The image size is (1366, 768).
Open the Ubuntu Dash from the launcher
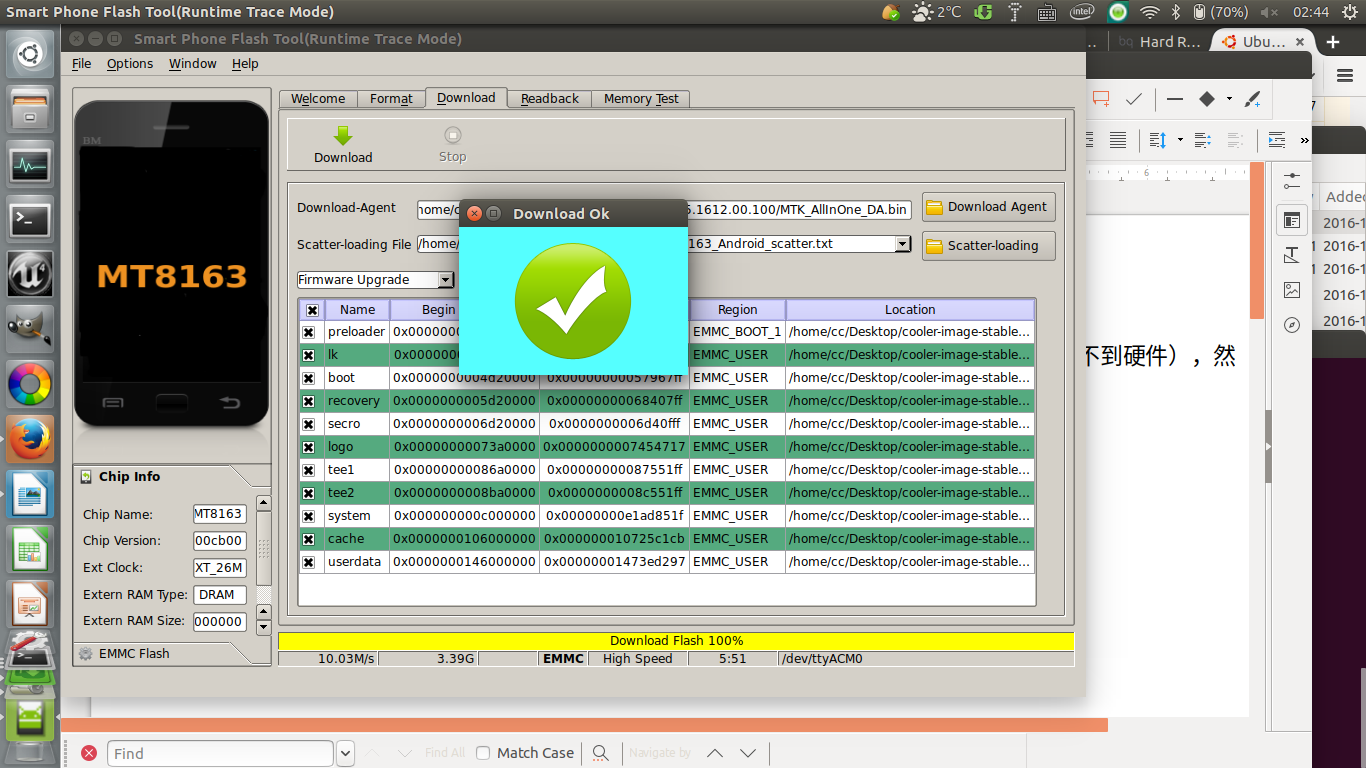30,53
